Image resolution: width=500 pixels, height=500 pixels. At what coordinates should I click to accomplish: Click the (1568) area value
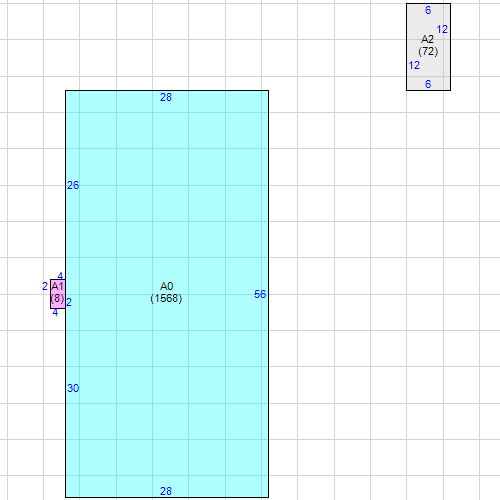click(166, 298)
